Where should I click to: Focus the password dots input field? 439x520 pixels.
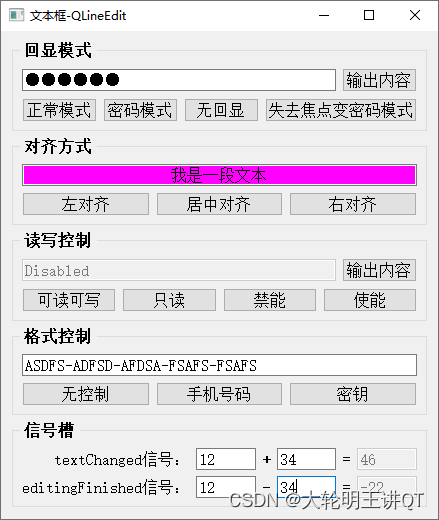click(x=179, y=80)
